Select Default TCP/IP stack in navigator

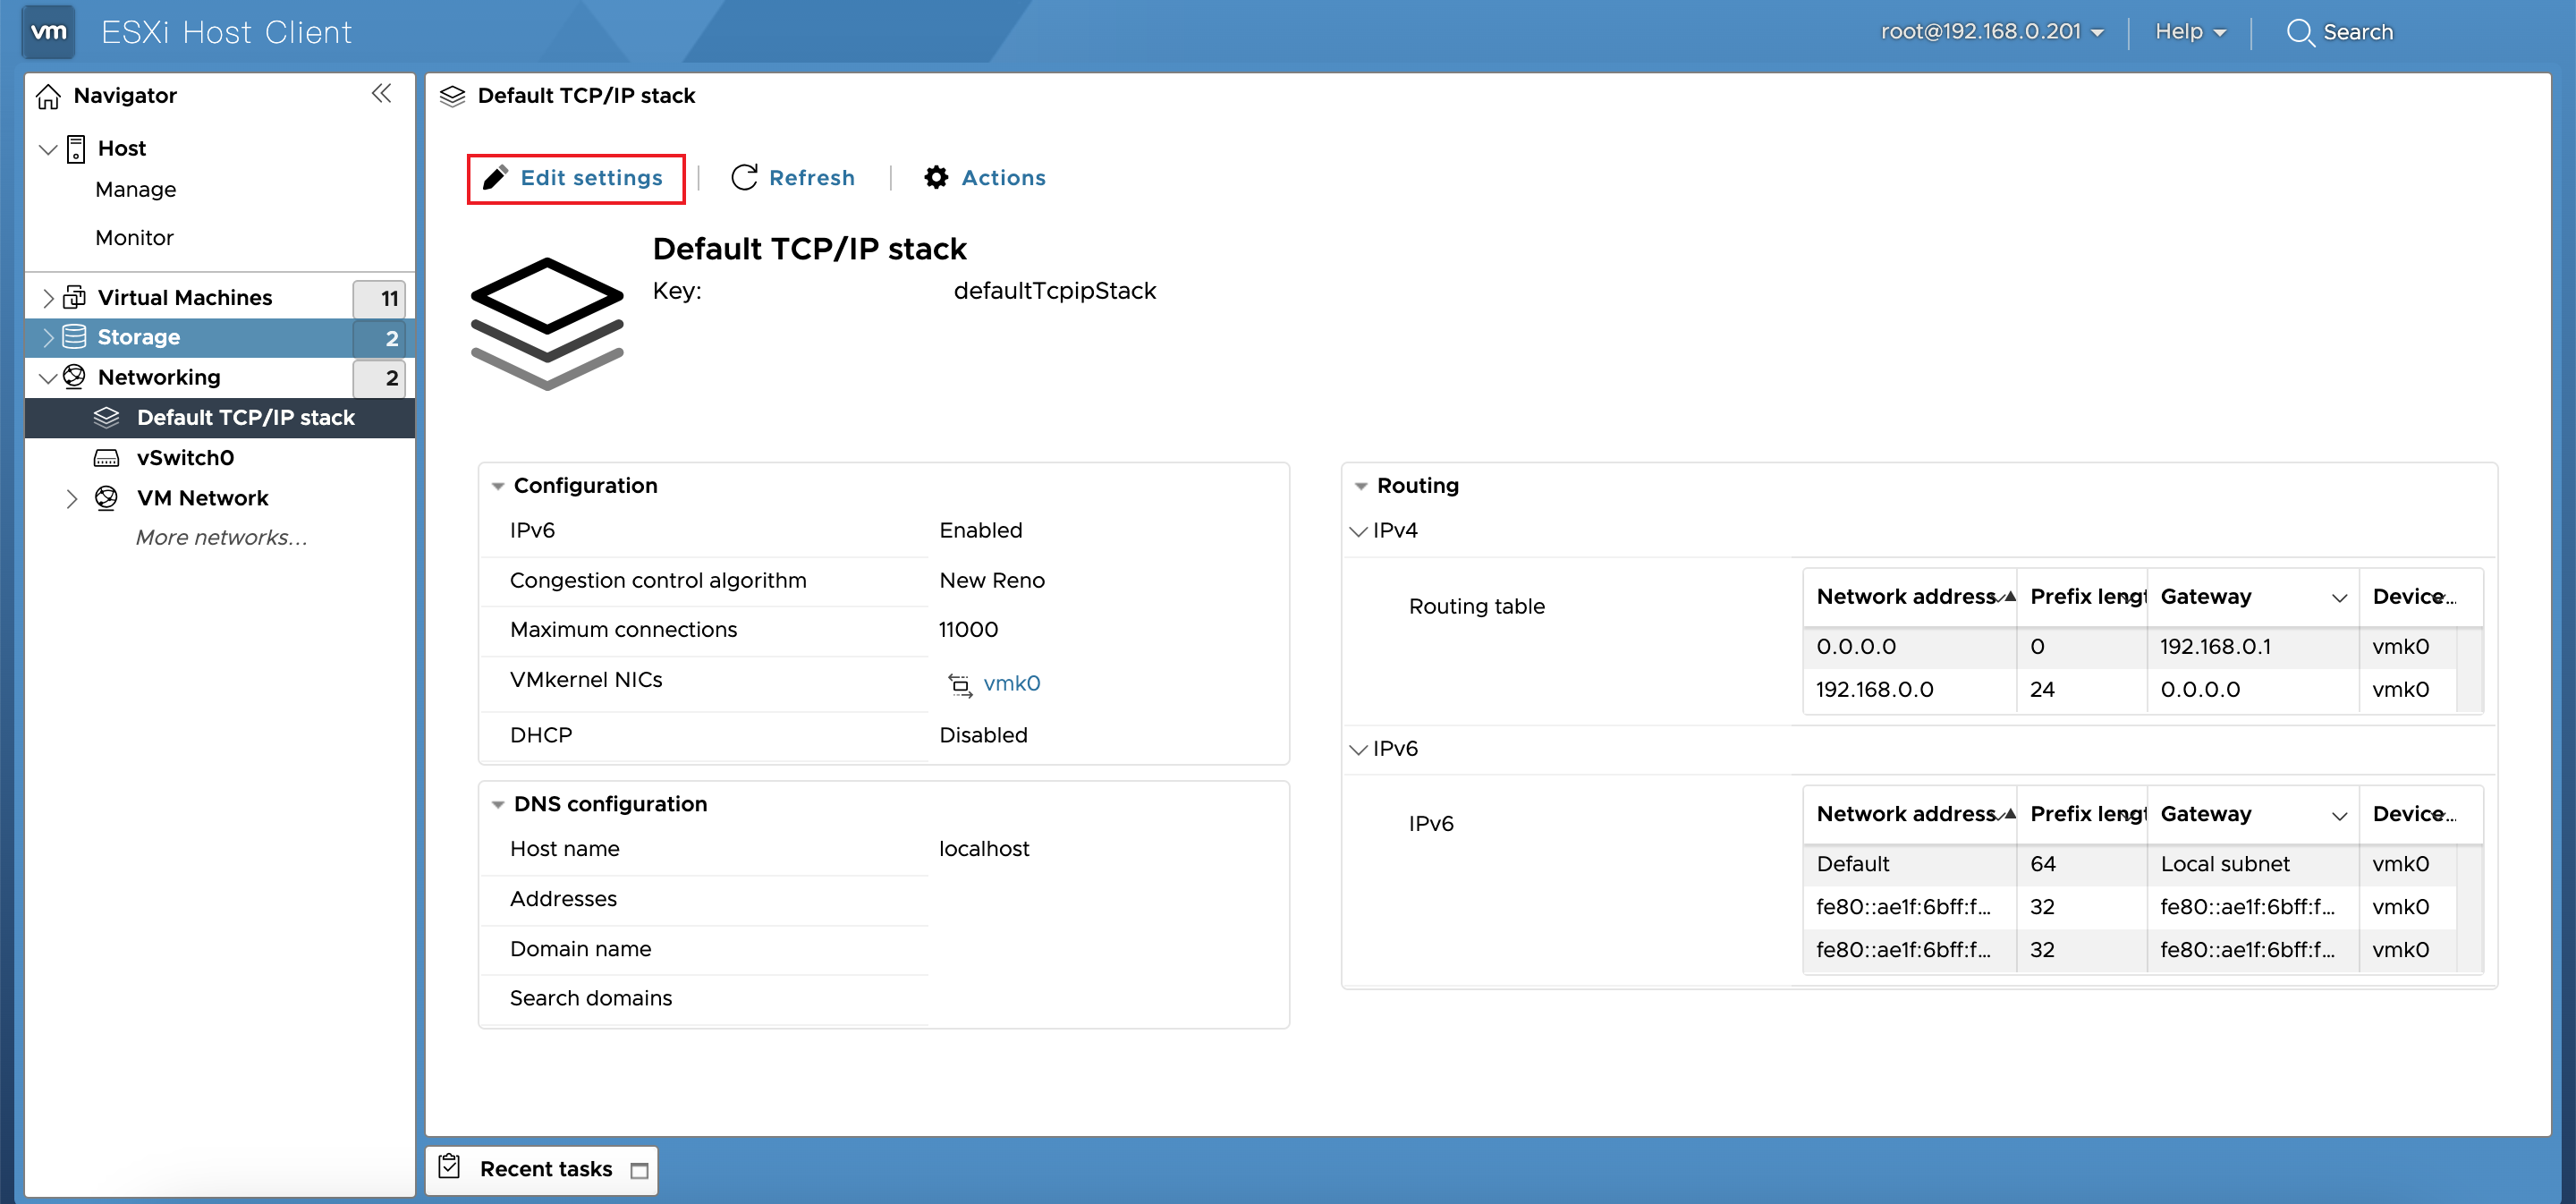click(220, 418)
